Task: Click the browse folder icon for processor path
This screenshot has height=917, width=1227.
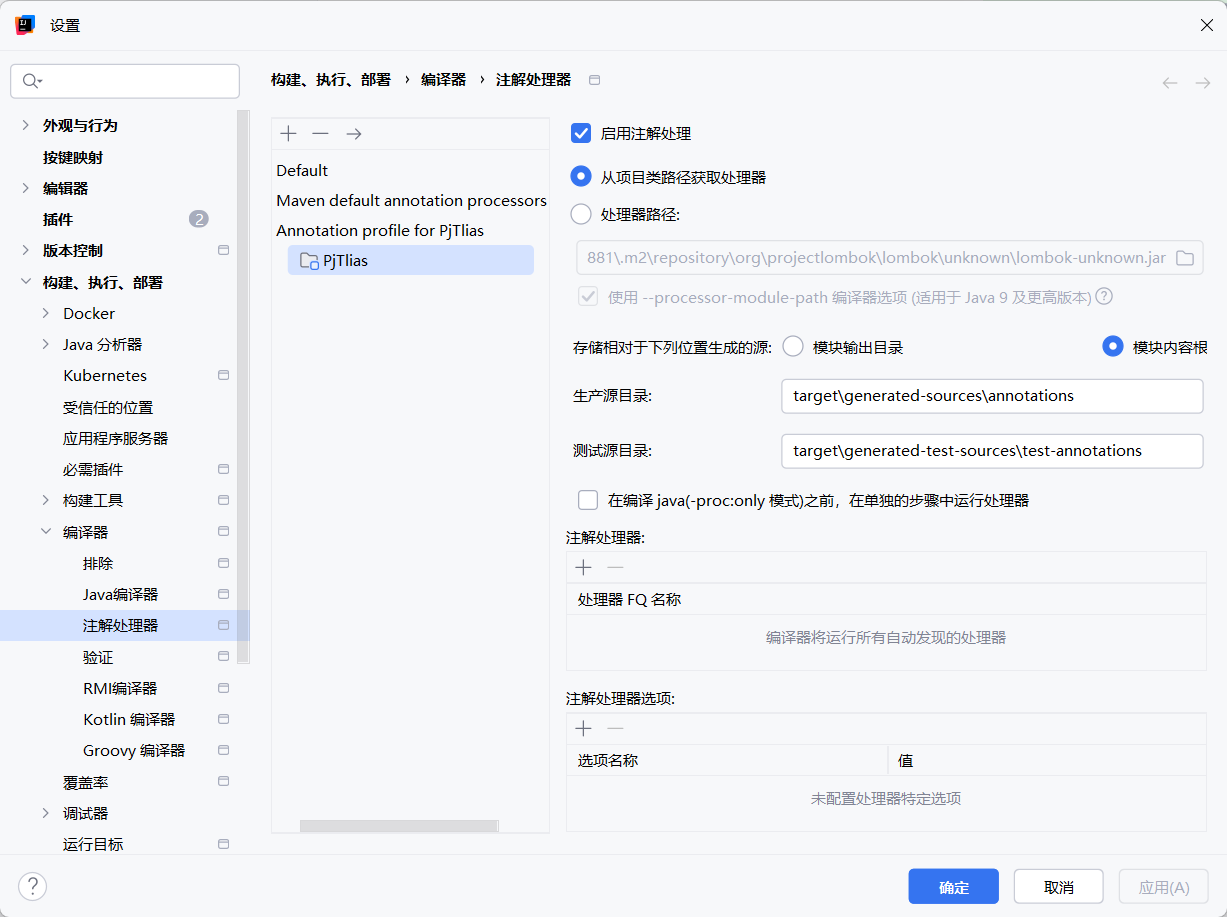Action: 1185,258
